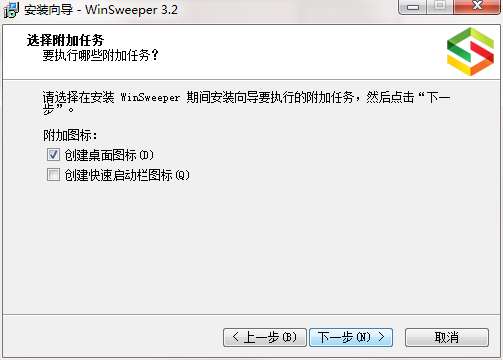Image resolution: width=503 pixels, height=360 pixels.
Task: Click the 安装向导 - WinSweeper 3.2 title text
Action: (101, 10)
